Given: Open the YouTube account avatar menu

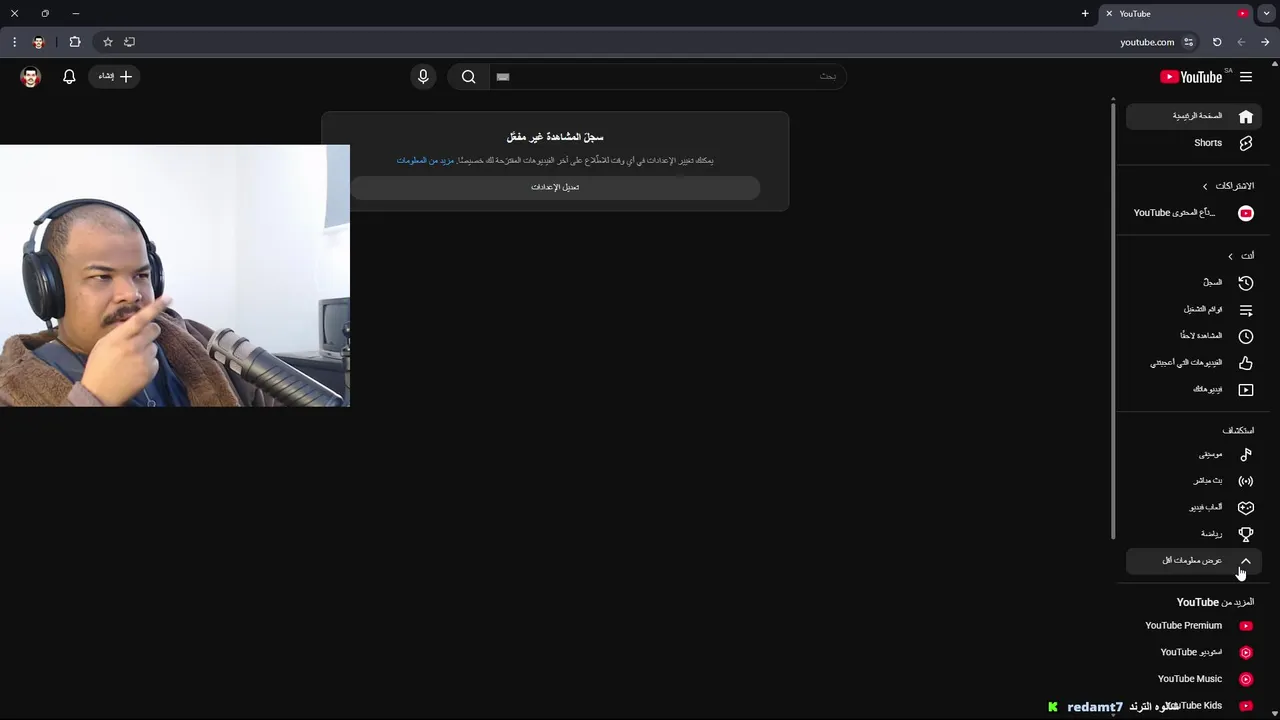Looking at the screenshot, I should click(x=30, y=77).
